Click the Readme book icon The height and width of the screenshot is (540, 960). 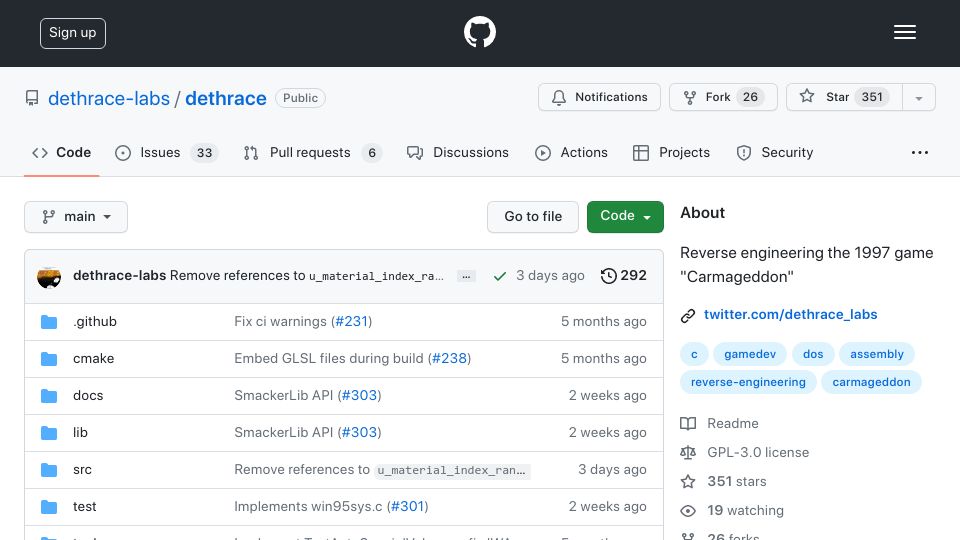point(688,424)
